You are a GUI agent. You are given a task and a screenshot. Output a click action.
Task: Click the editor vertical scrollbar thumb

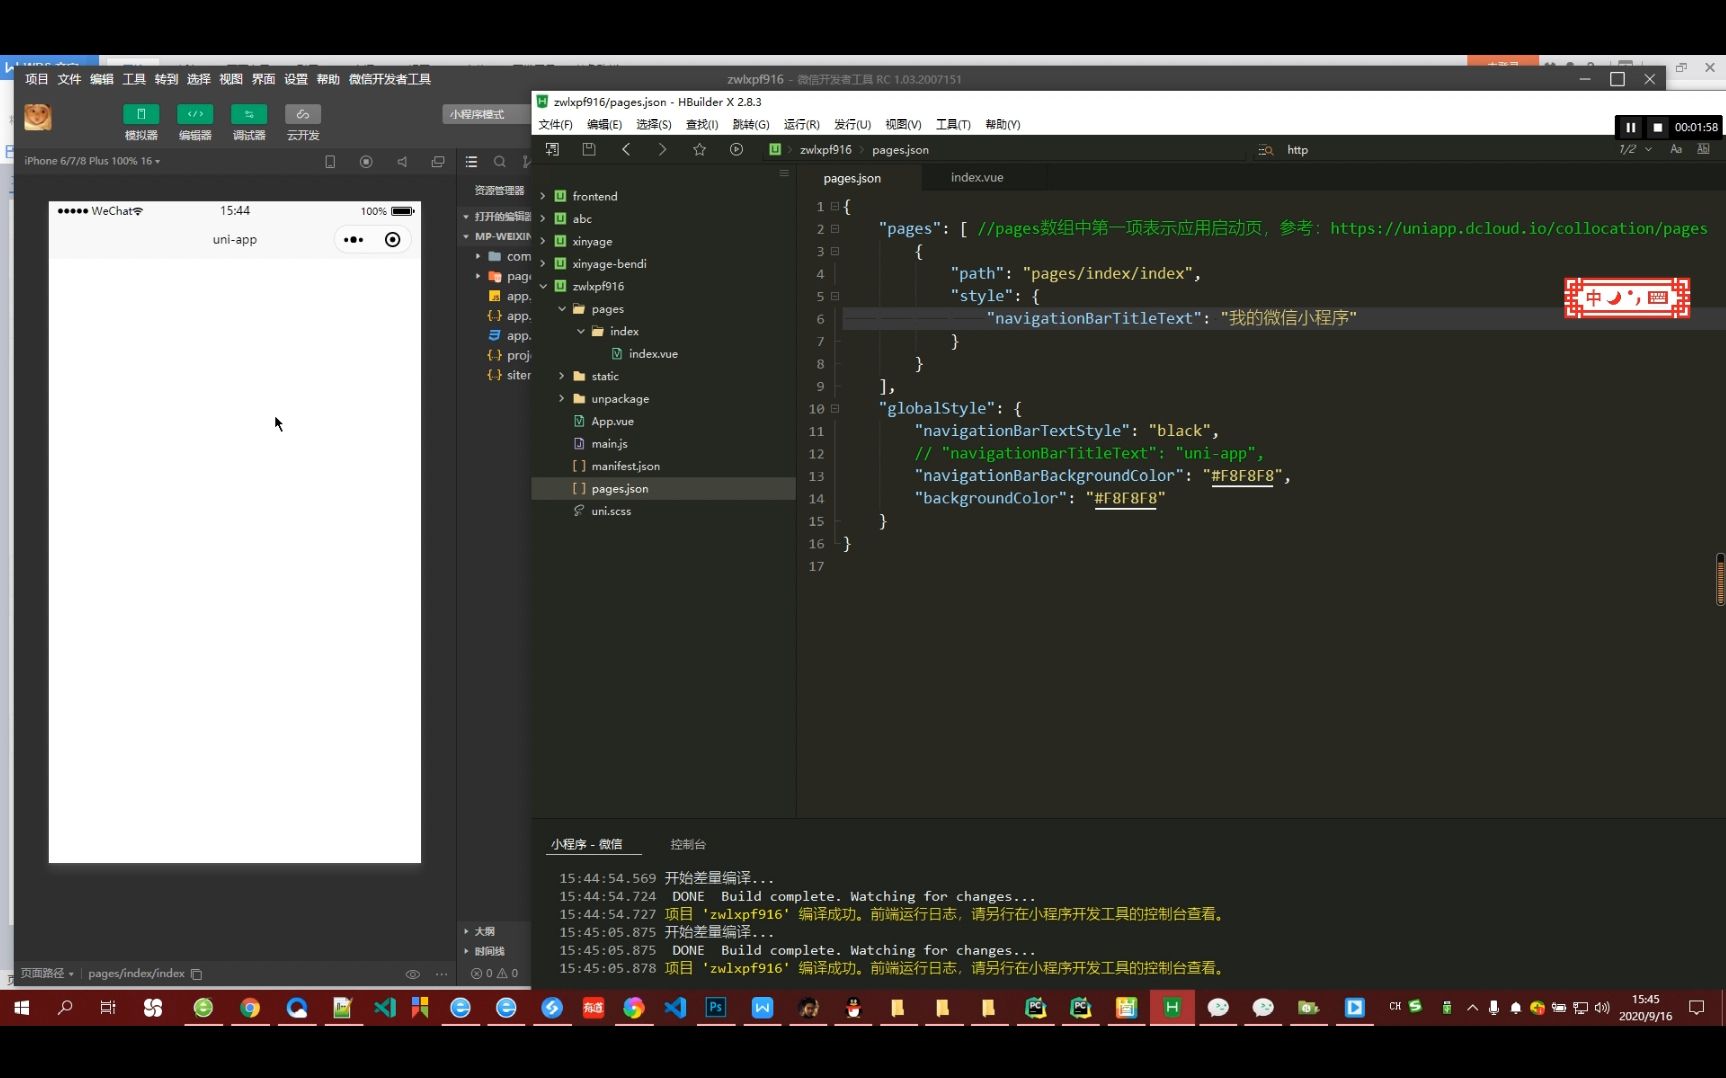tap(1720, 579)
